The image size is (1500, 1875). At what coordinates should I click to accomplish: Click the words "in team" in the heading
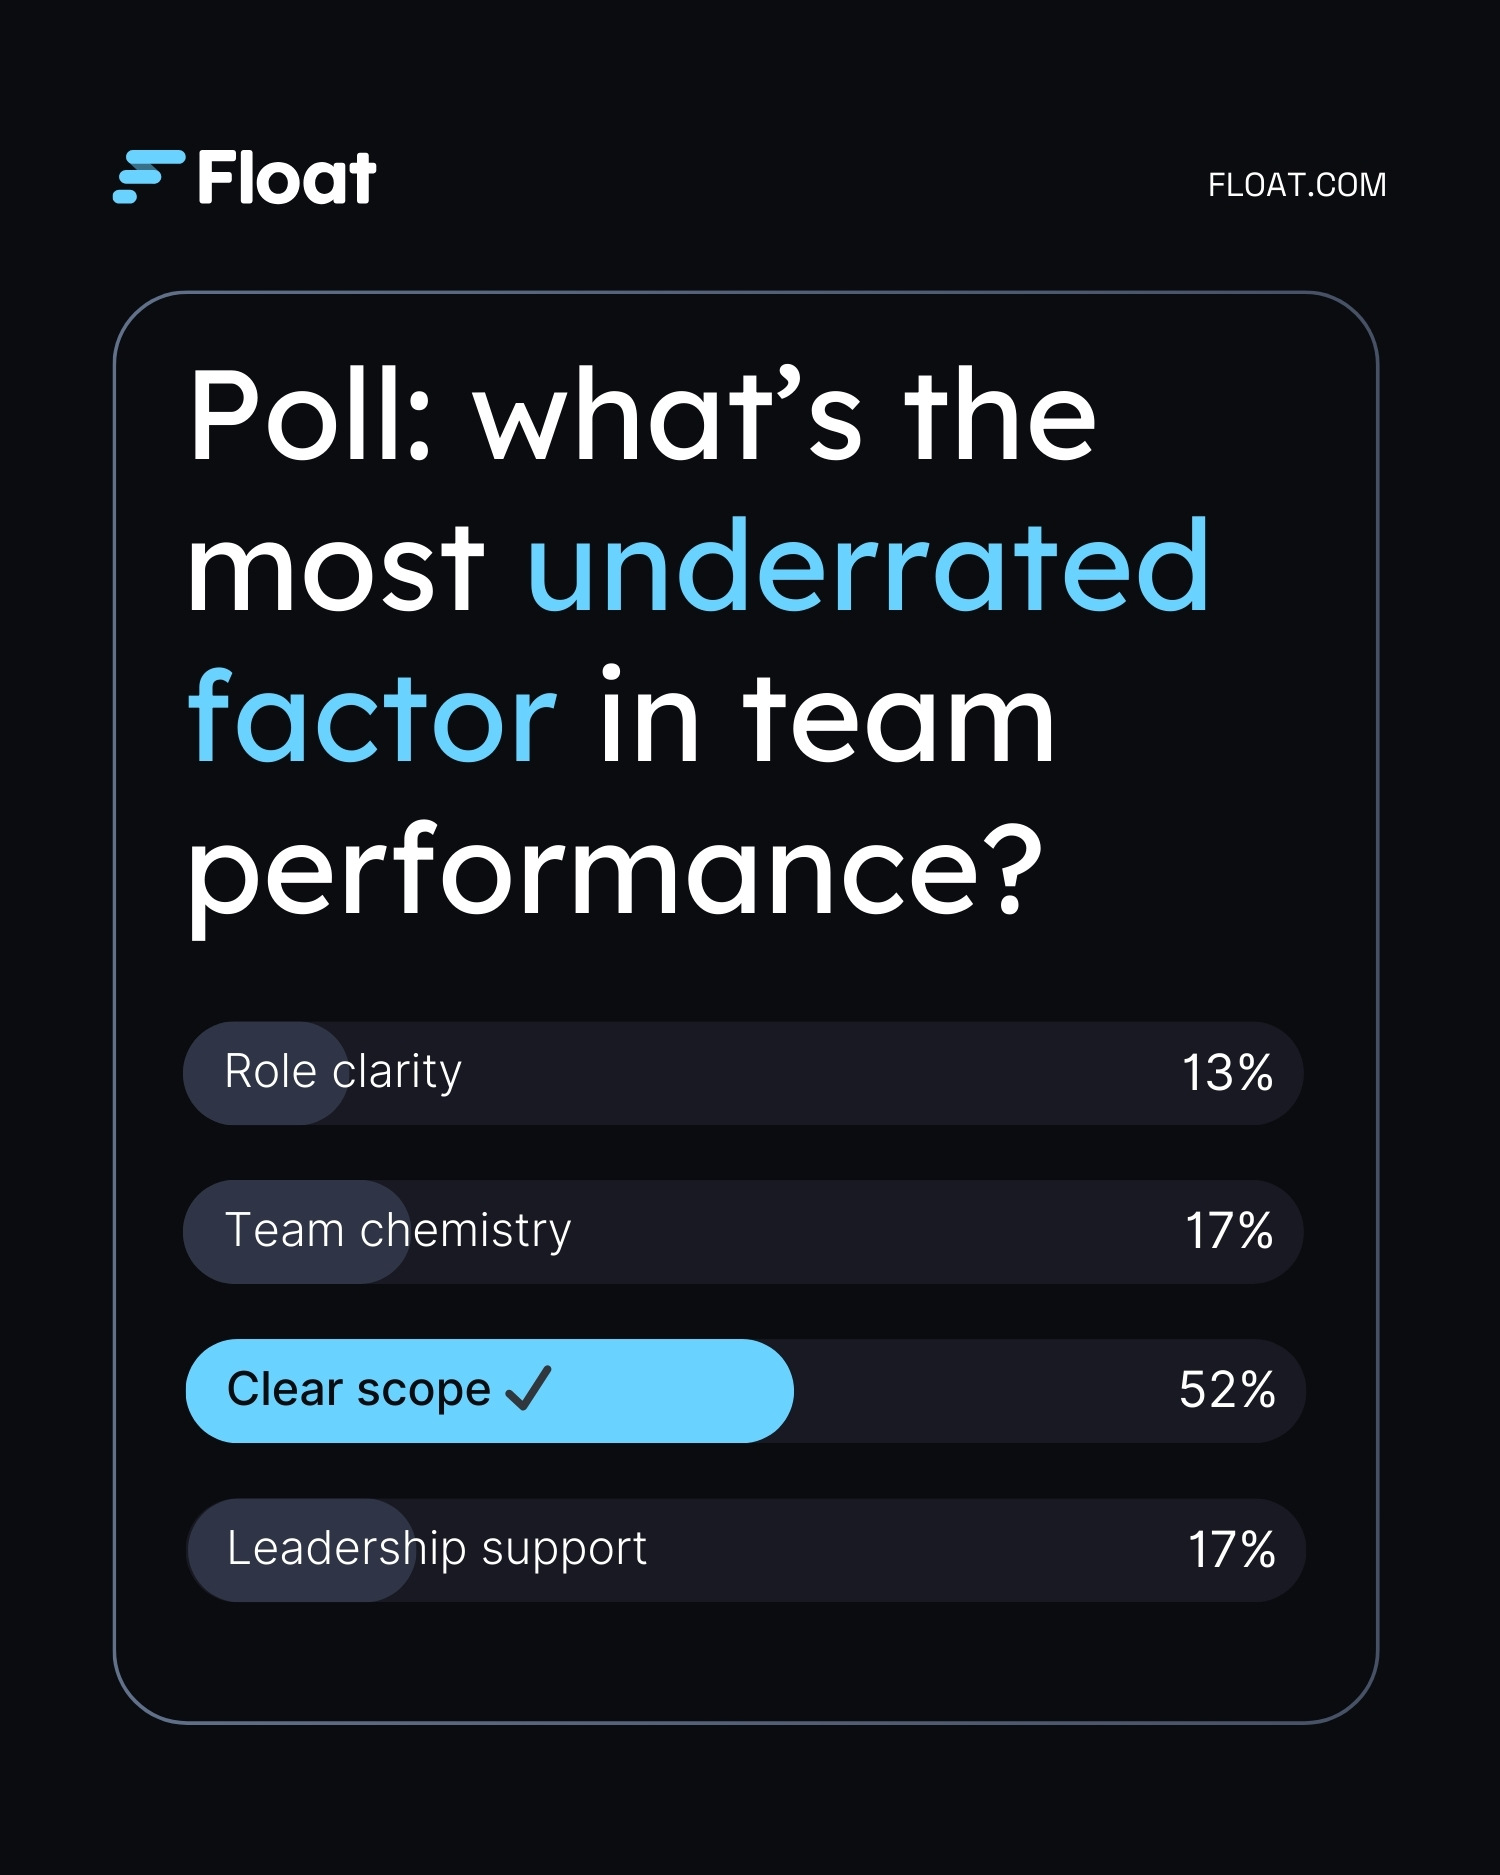[x=826, y=717]
